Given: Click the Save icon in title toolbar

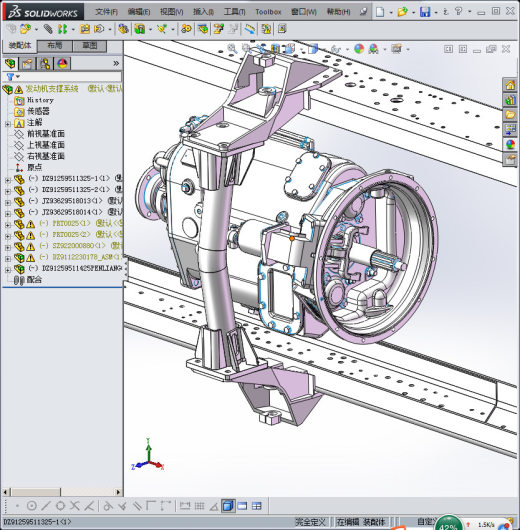Looking at the screenshot, I should point(425,12).
